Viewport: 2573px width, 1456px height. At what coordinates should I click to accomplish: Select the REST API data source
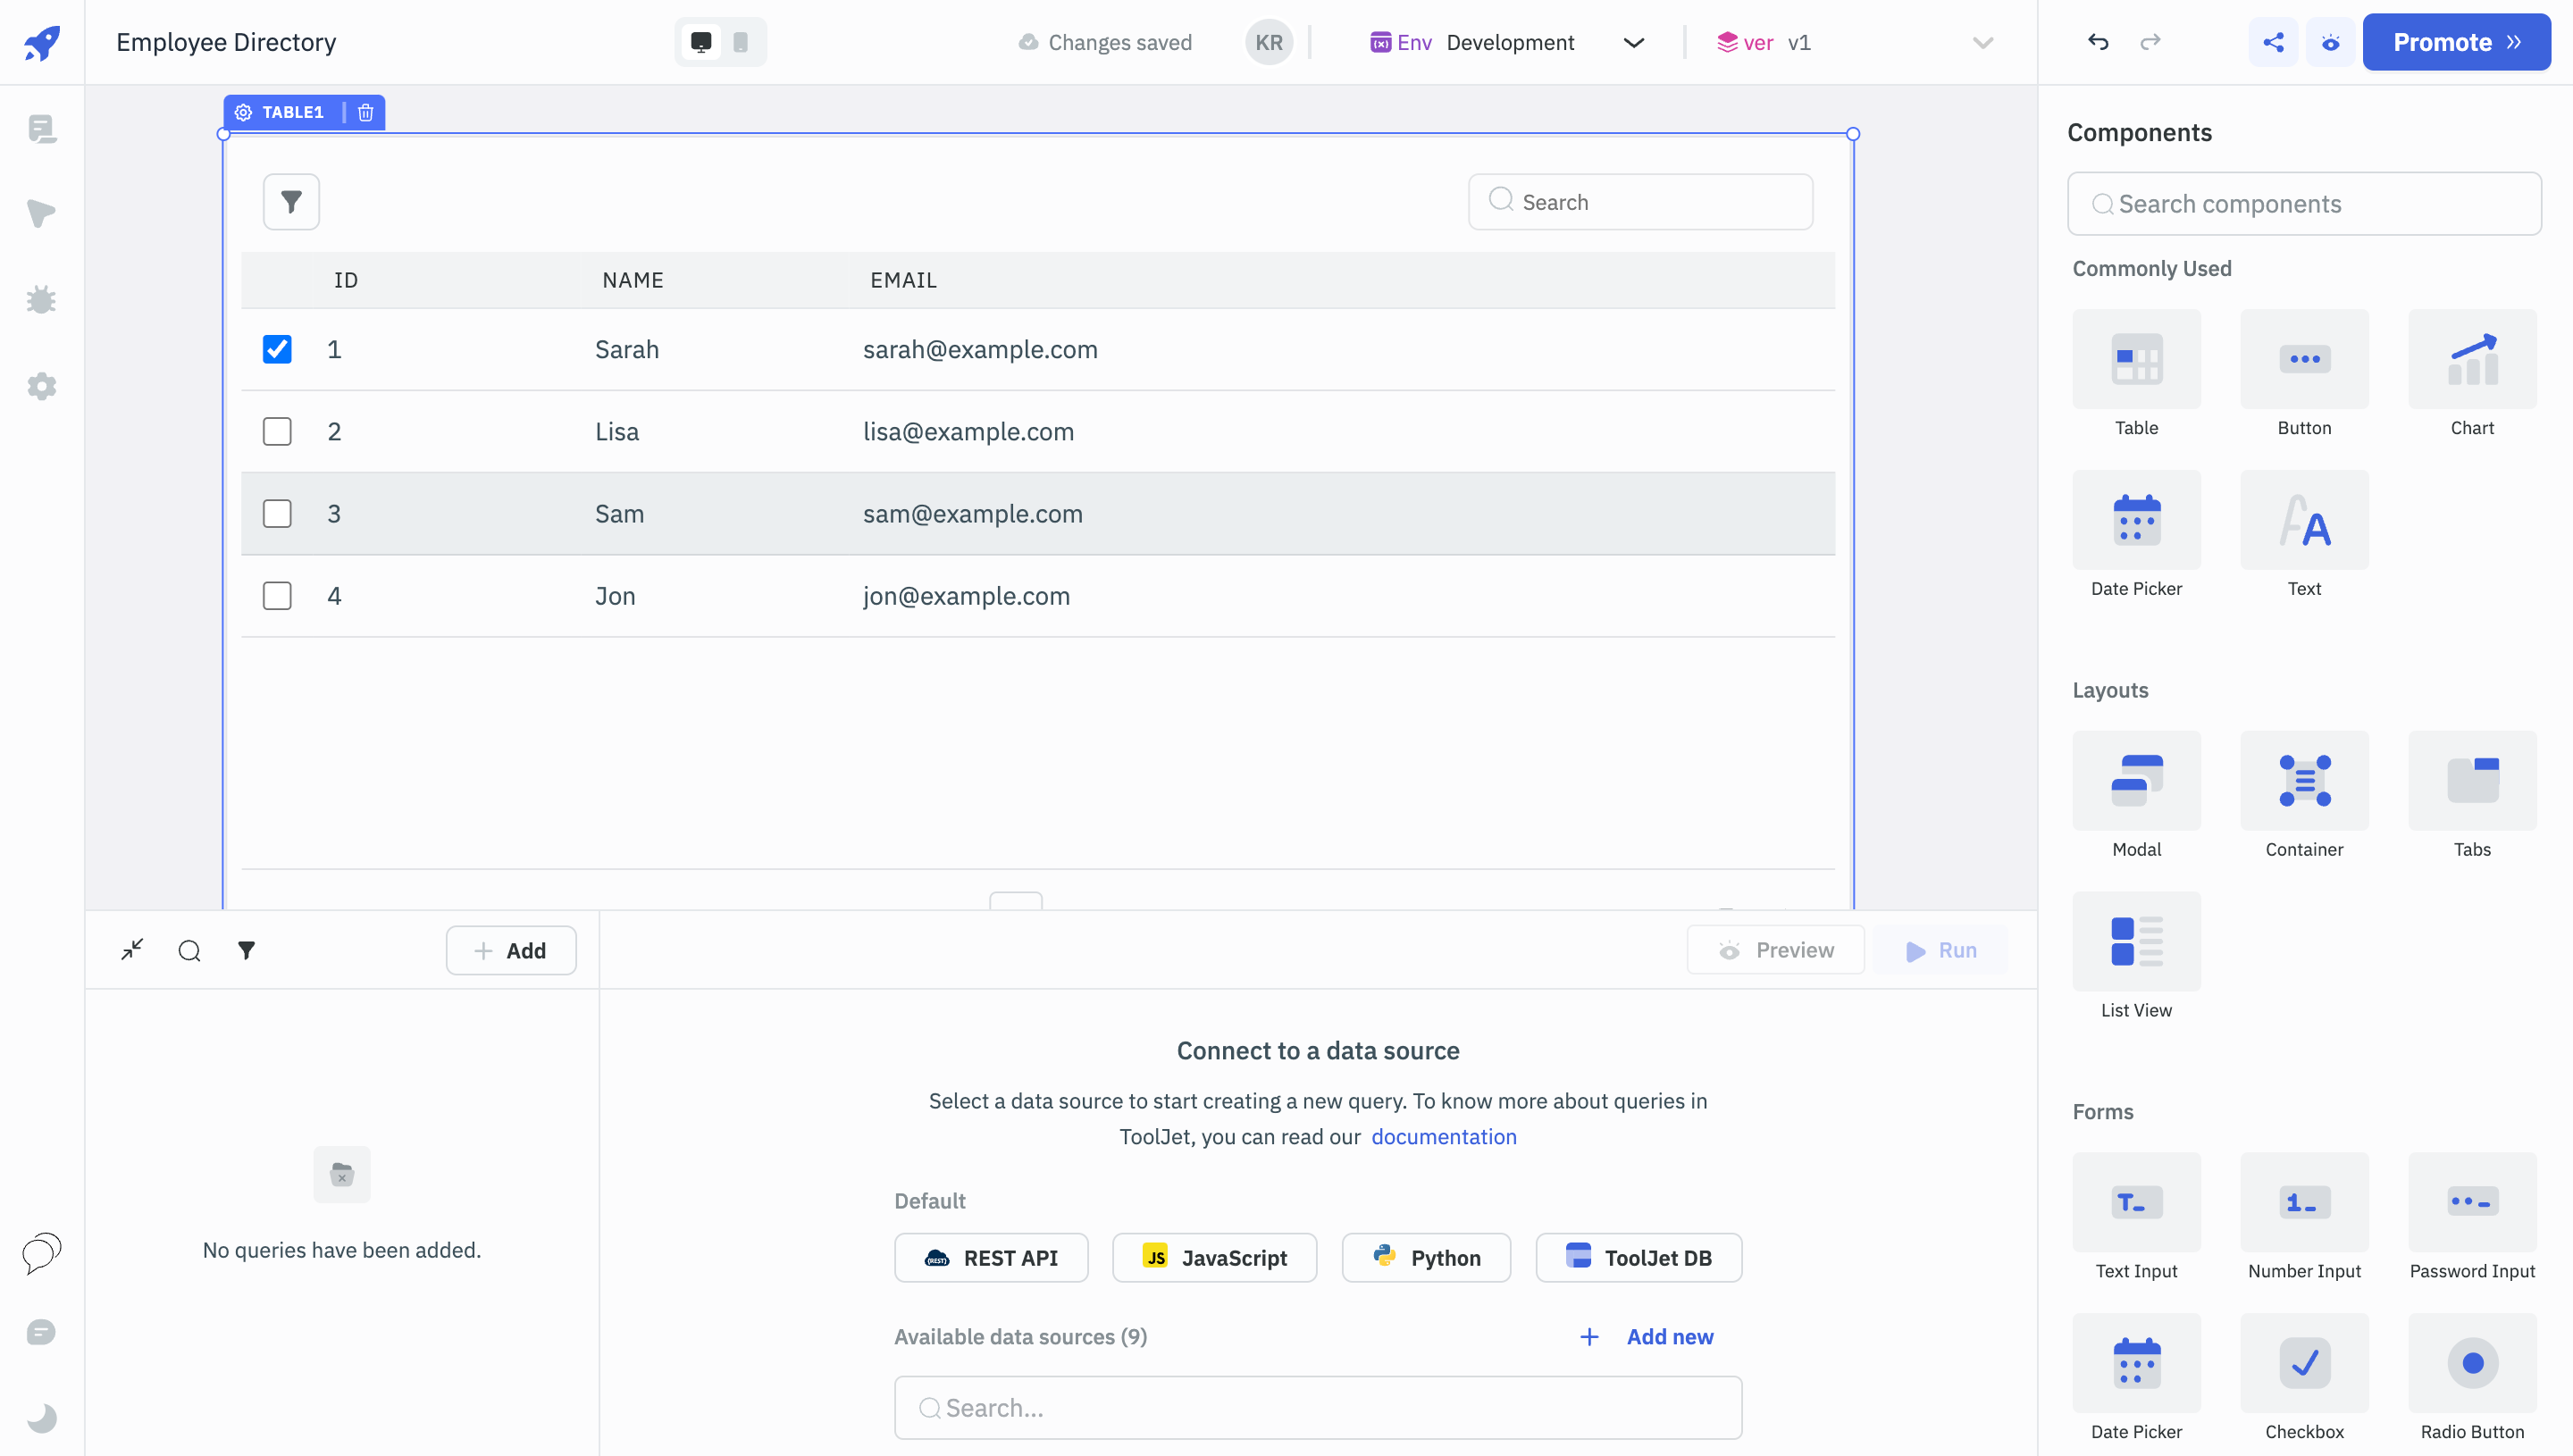(x=991, y=1257)
